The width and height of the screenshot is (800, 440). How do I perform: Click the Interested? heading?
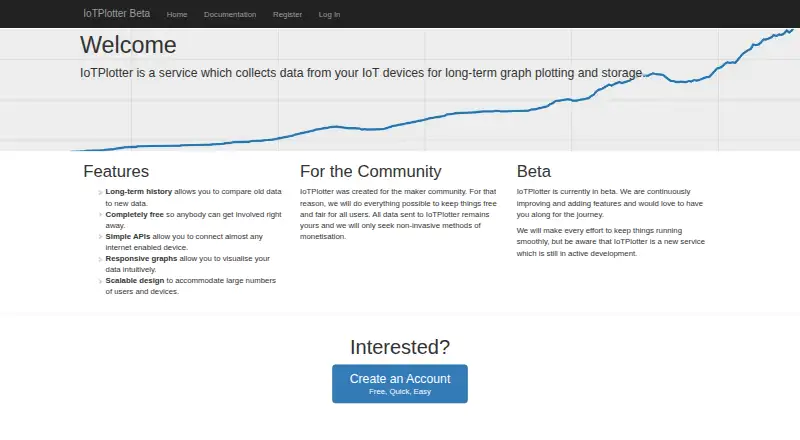(399, 347)
